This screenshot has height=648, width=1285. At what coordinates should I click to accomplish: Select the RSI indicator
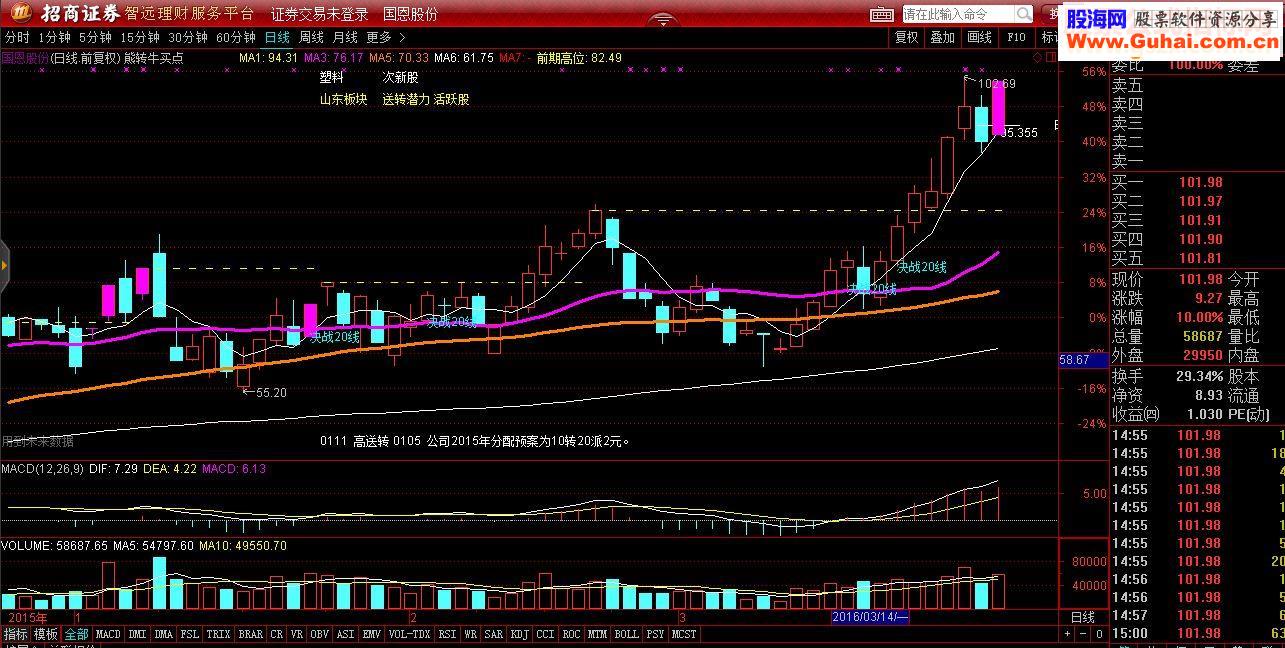447,634
